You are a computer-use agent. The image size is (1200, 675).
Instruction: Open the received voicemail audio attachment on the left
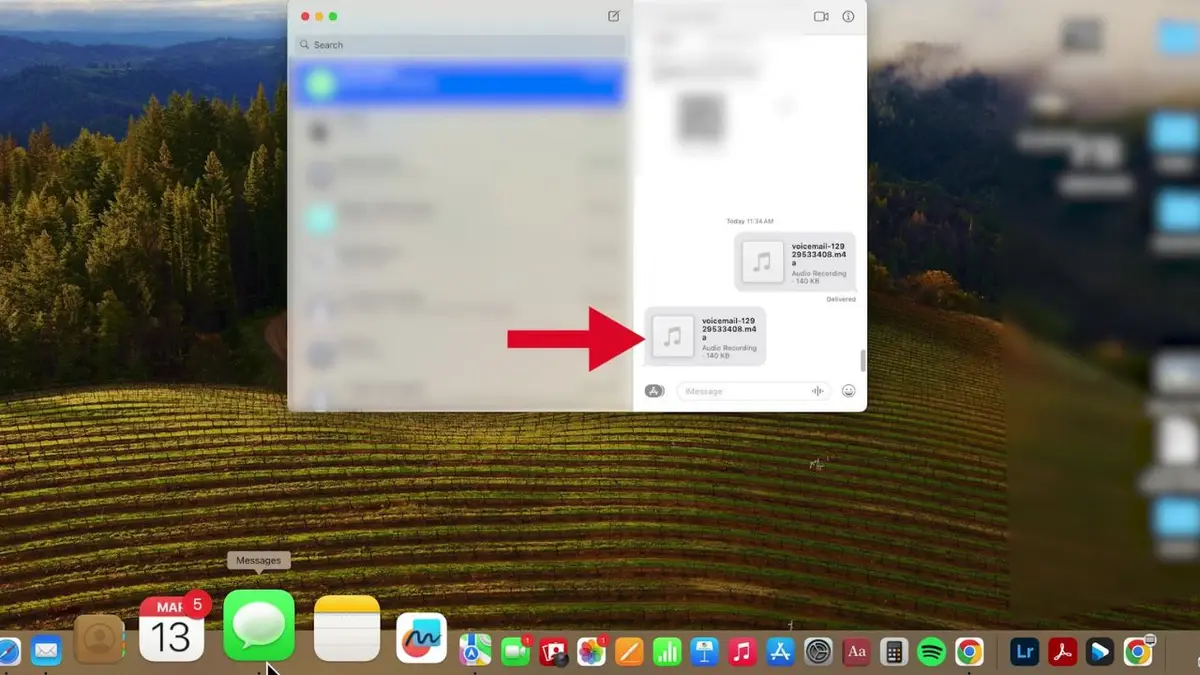[706, 336]
